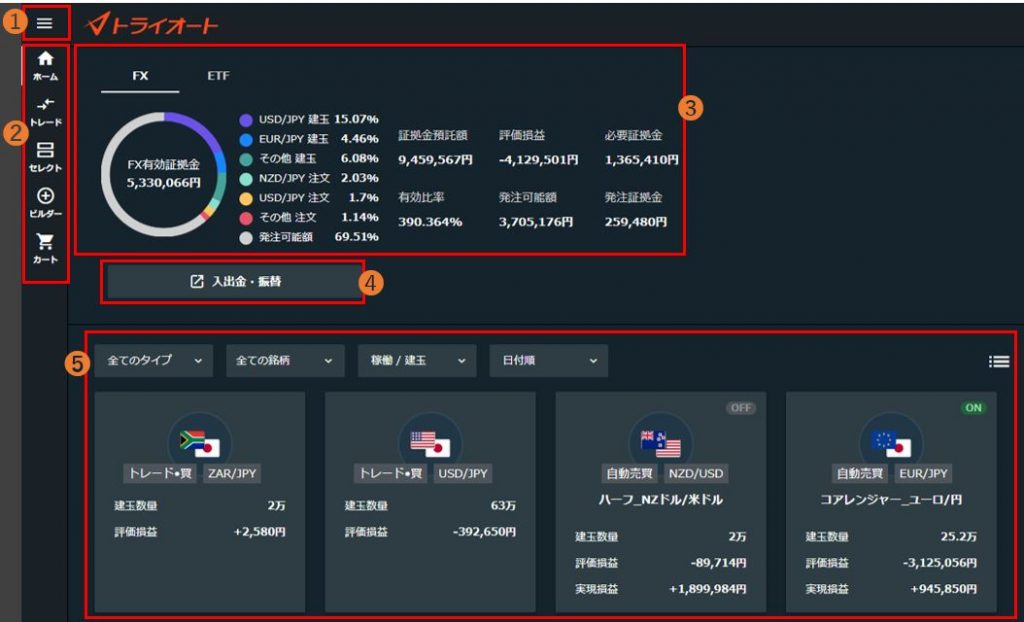
Task: Click the -89,714円 valuation loss value
Action: [x=718, y=563]
